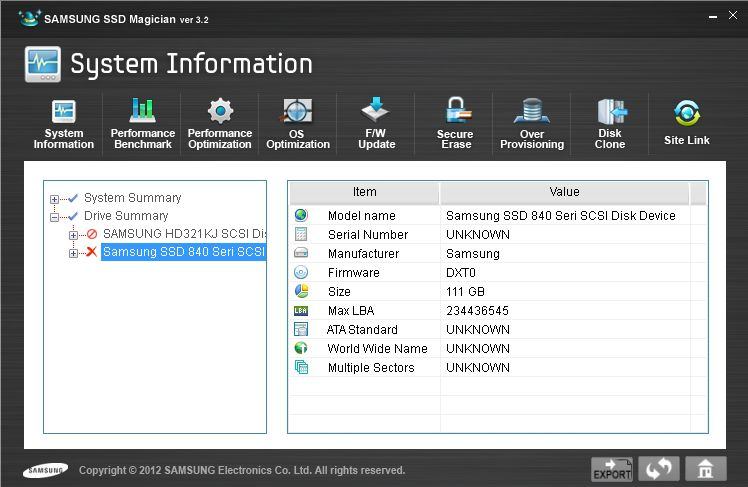Viewport: 748px width, 487px height.
Task: Click the Samsung logo in footer
Action: click(45, 470)
